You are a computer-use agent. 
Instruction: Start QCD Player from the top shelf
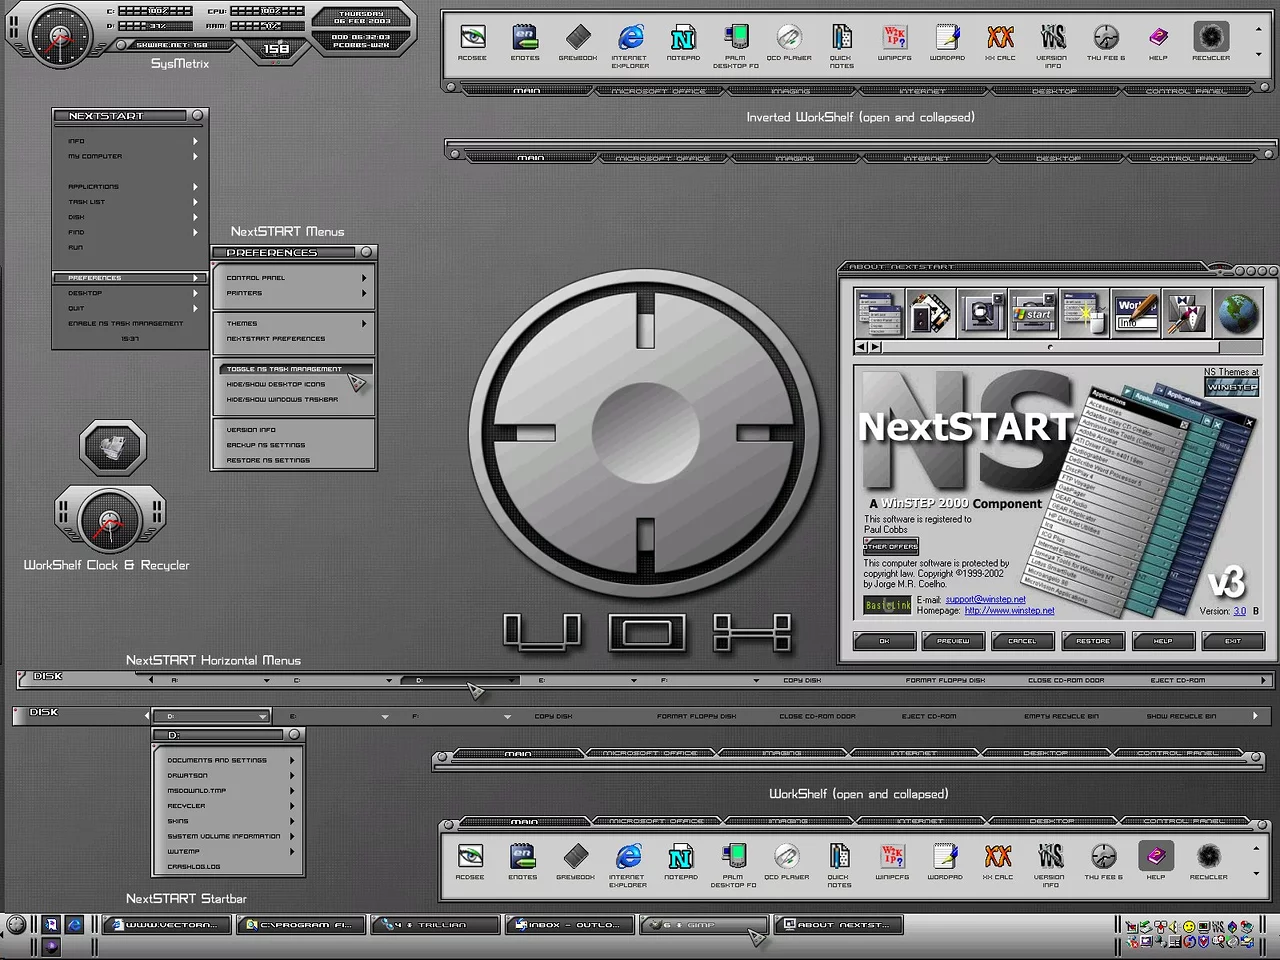pyautogui.click(x=789, y=38)
